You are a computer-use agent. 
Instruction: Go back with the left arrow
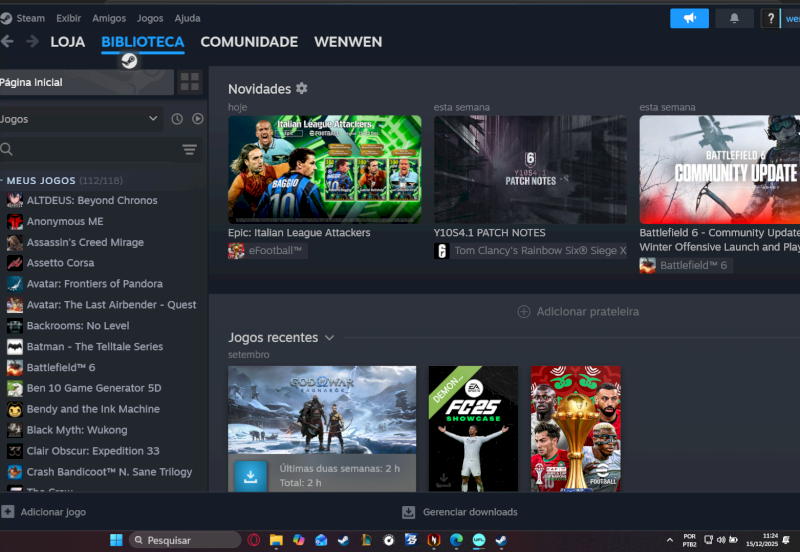click(7, 41)
